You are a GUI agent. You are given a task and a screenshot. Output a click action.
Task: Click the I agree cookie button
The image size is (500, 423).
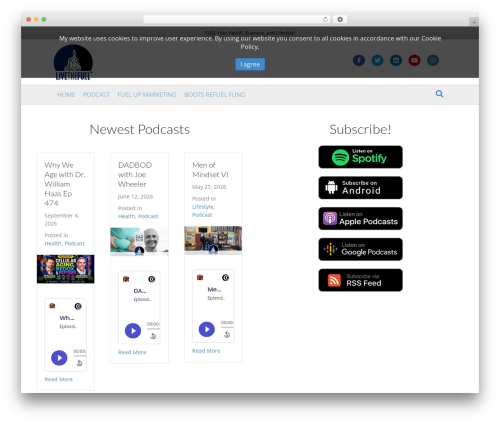[x=250, y=64]
